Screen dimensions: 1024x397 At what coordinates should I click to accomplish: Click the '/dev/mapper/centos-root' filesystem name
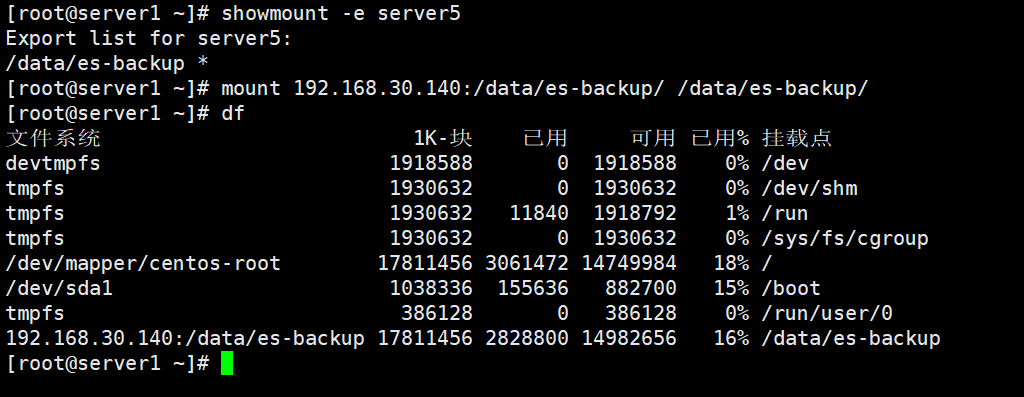pyautogui.click(x=143, y=264)
